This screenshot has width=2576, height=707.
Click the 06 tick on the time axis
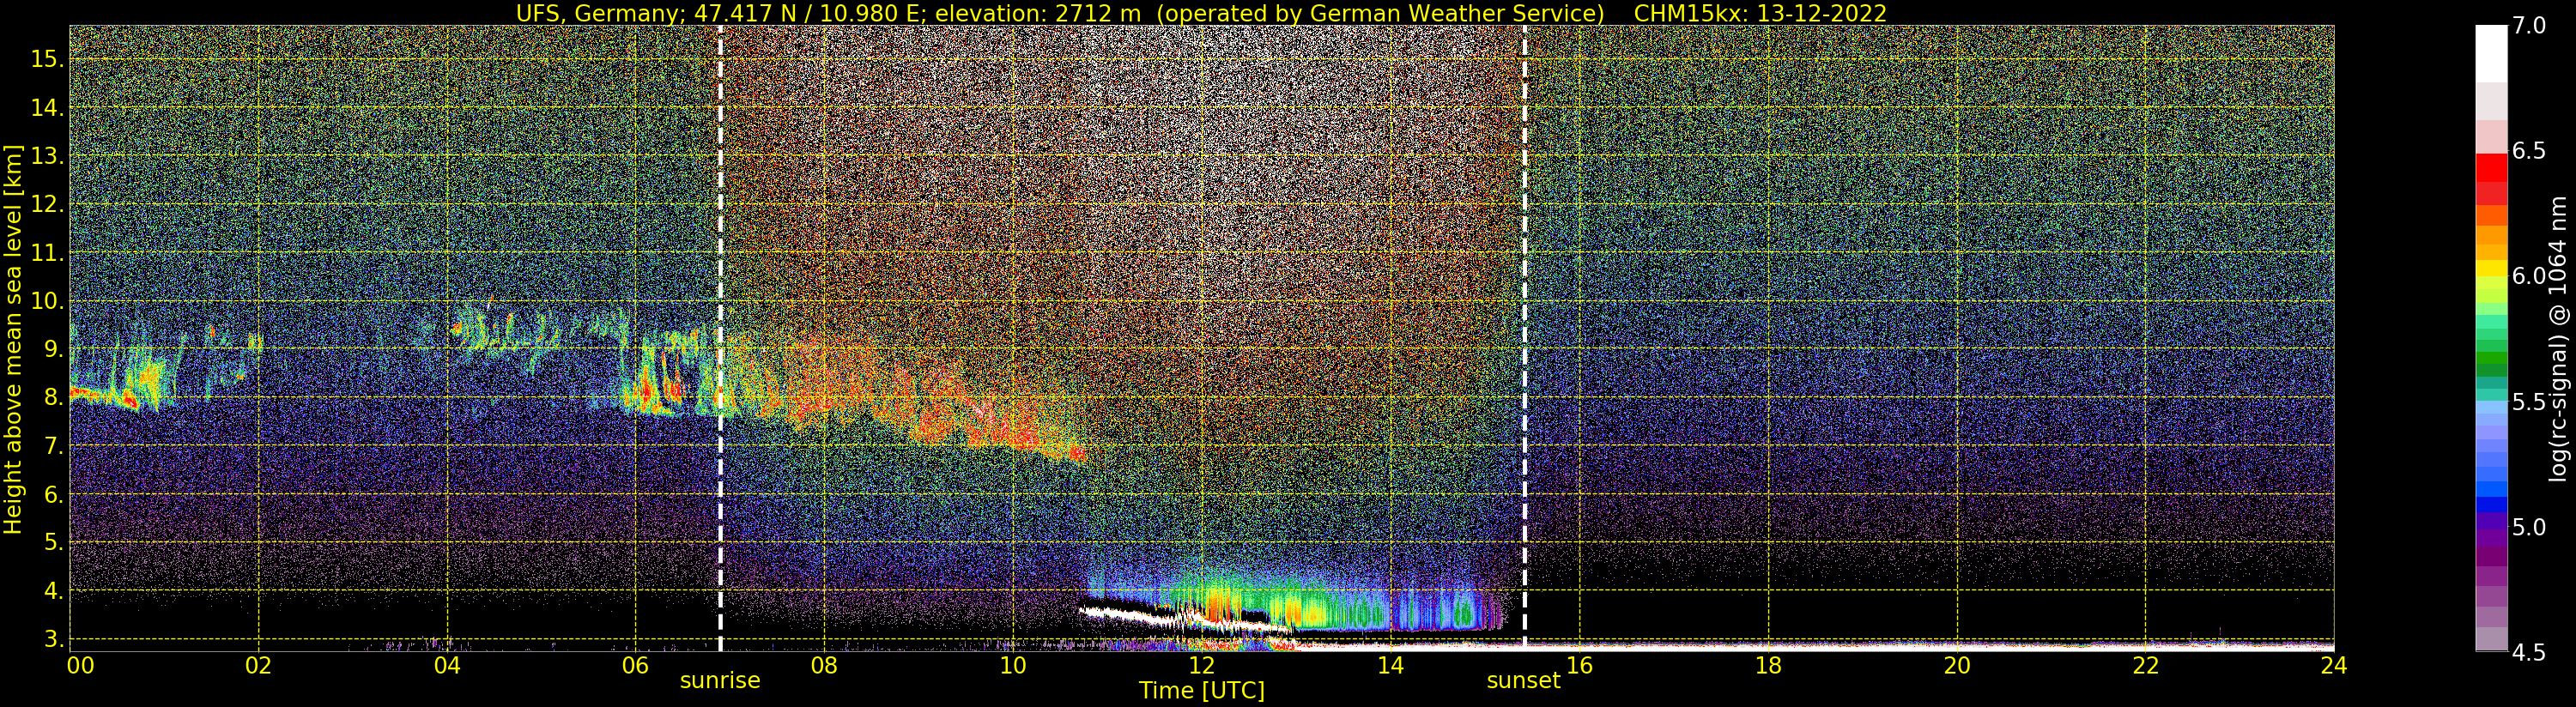pyautogui.click(x=636, y=666)
